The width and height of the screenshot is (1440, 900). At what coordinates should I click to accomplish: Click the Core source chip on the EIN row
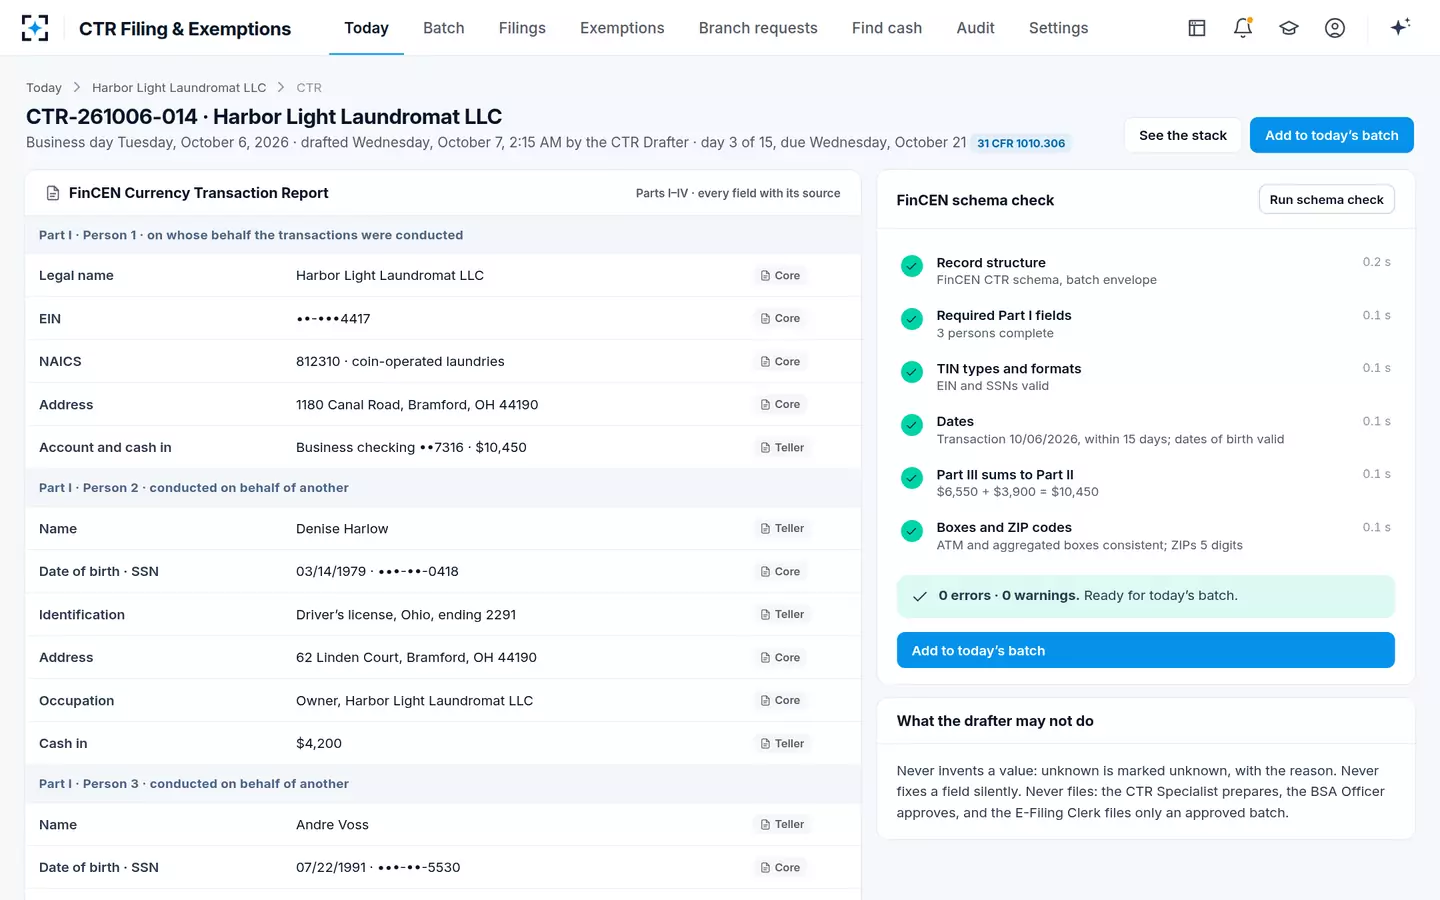780,318
